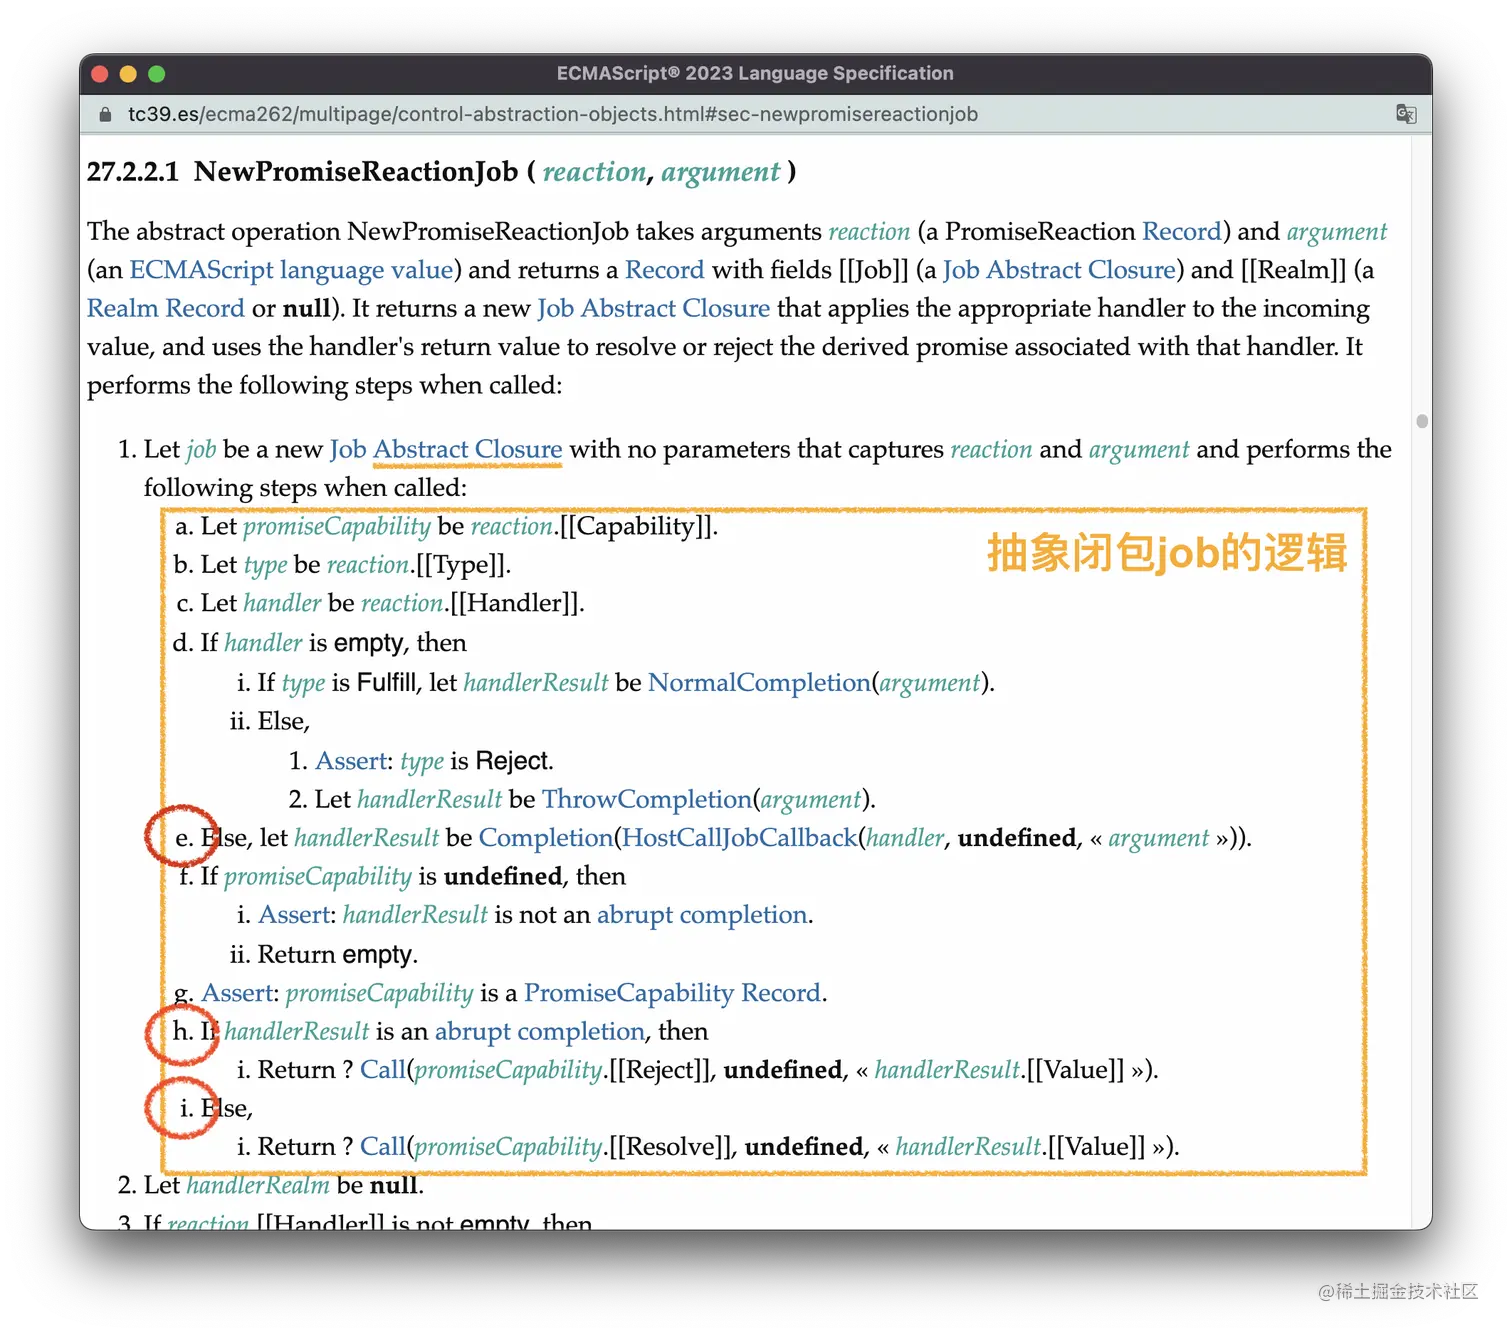Image resolution: width=1512 pixels, height=1335 pixels.
Task: Click "promiseCapability" variable in step a
Action: (x=337, y=527)
